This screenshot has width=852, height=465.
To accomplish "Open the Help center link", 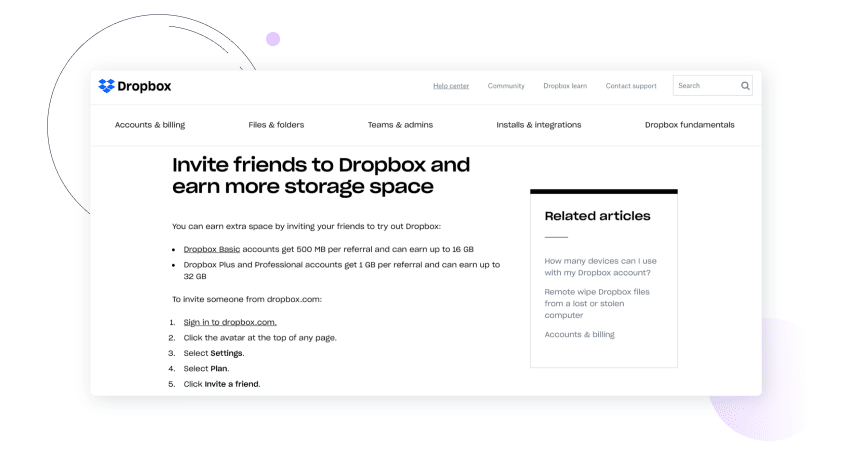I will pyautogui.click(x=451, y=86).
